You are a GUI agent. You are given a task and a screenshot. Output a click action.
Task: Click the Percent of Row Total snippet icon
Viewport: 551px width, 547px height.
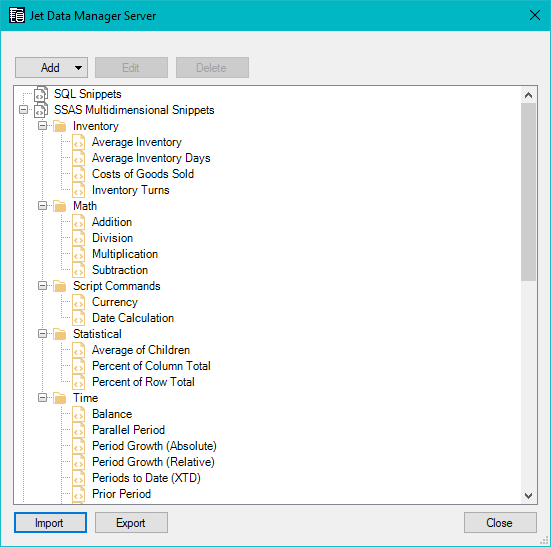pos(79,382)
